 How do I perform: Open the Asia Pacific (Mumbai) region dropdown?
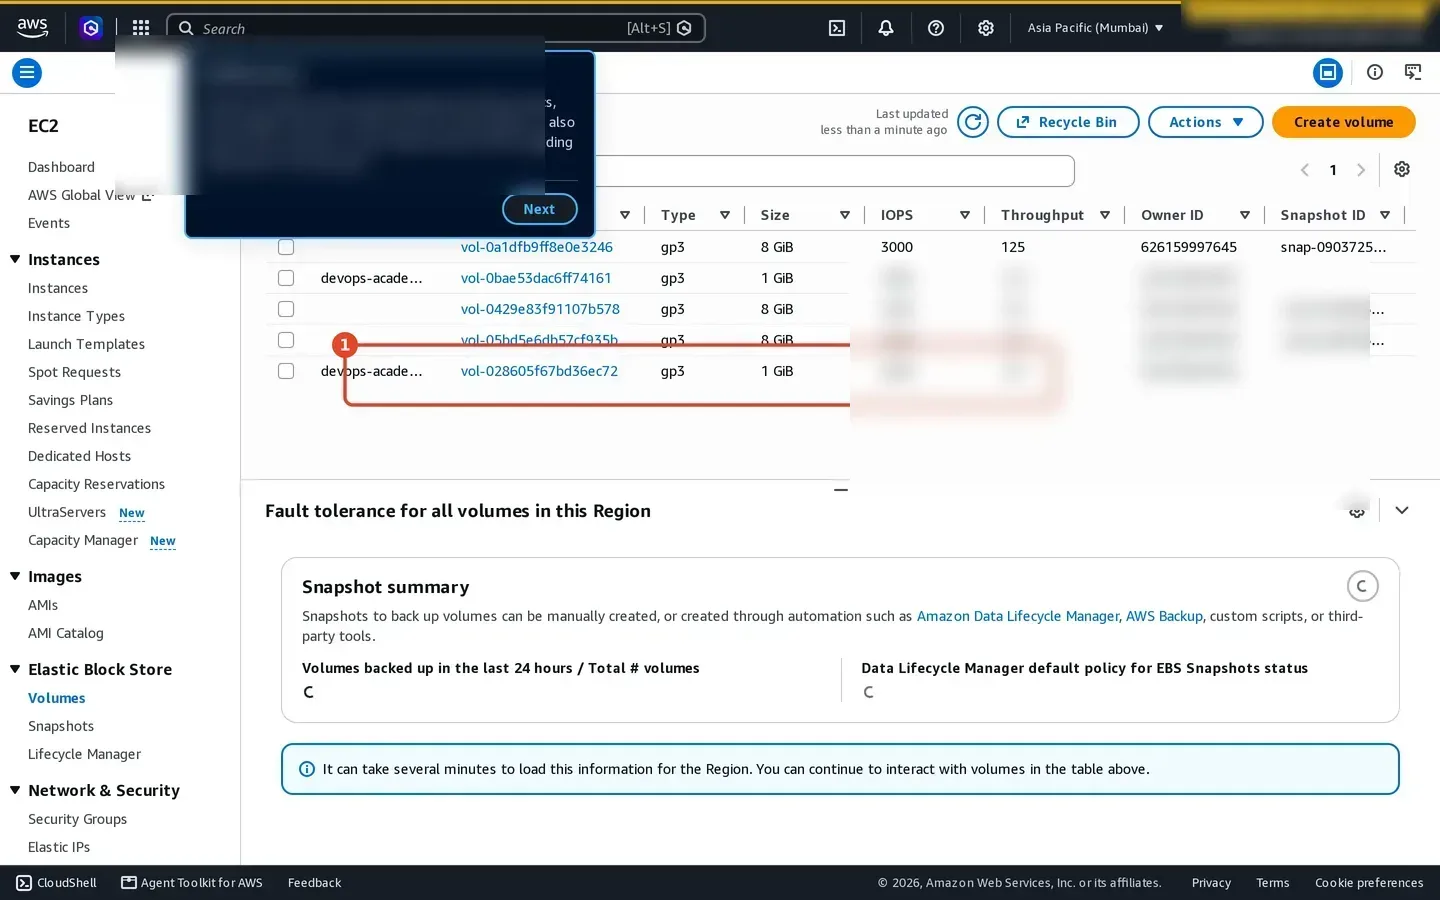[x=1095, y=28]
